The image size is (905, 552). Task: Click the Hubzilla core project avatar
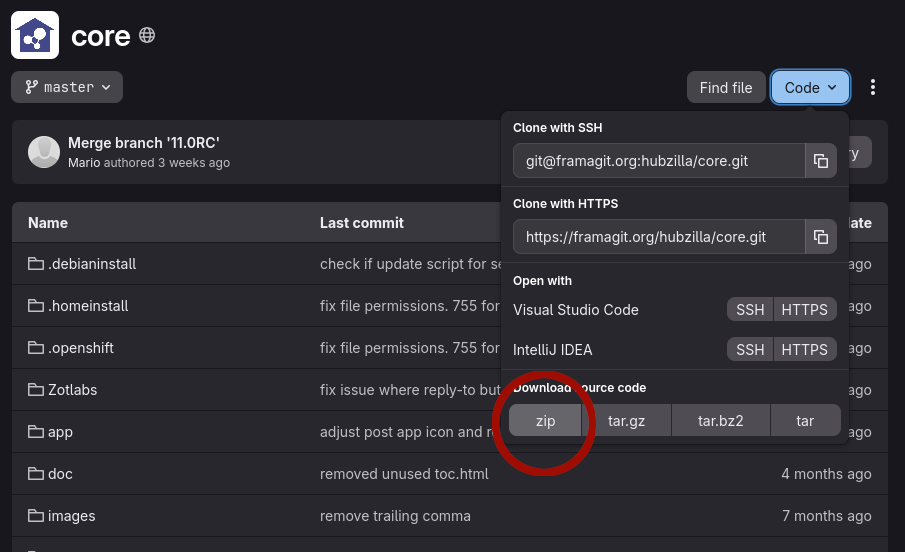click(x=35, y=36)
